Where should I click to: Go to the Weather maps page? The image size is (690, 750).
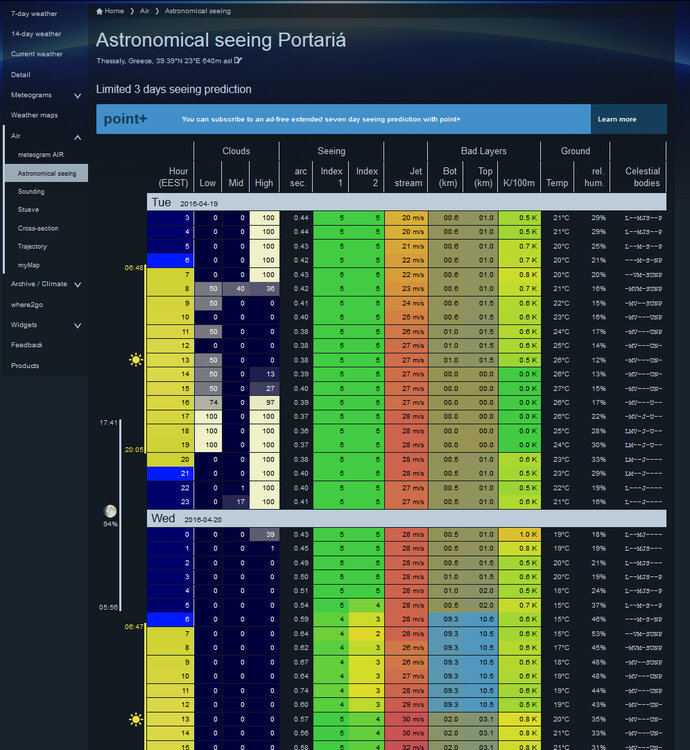[34, 115]
